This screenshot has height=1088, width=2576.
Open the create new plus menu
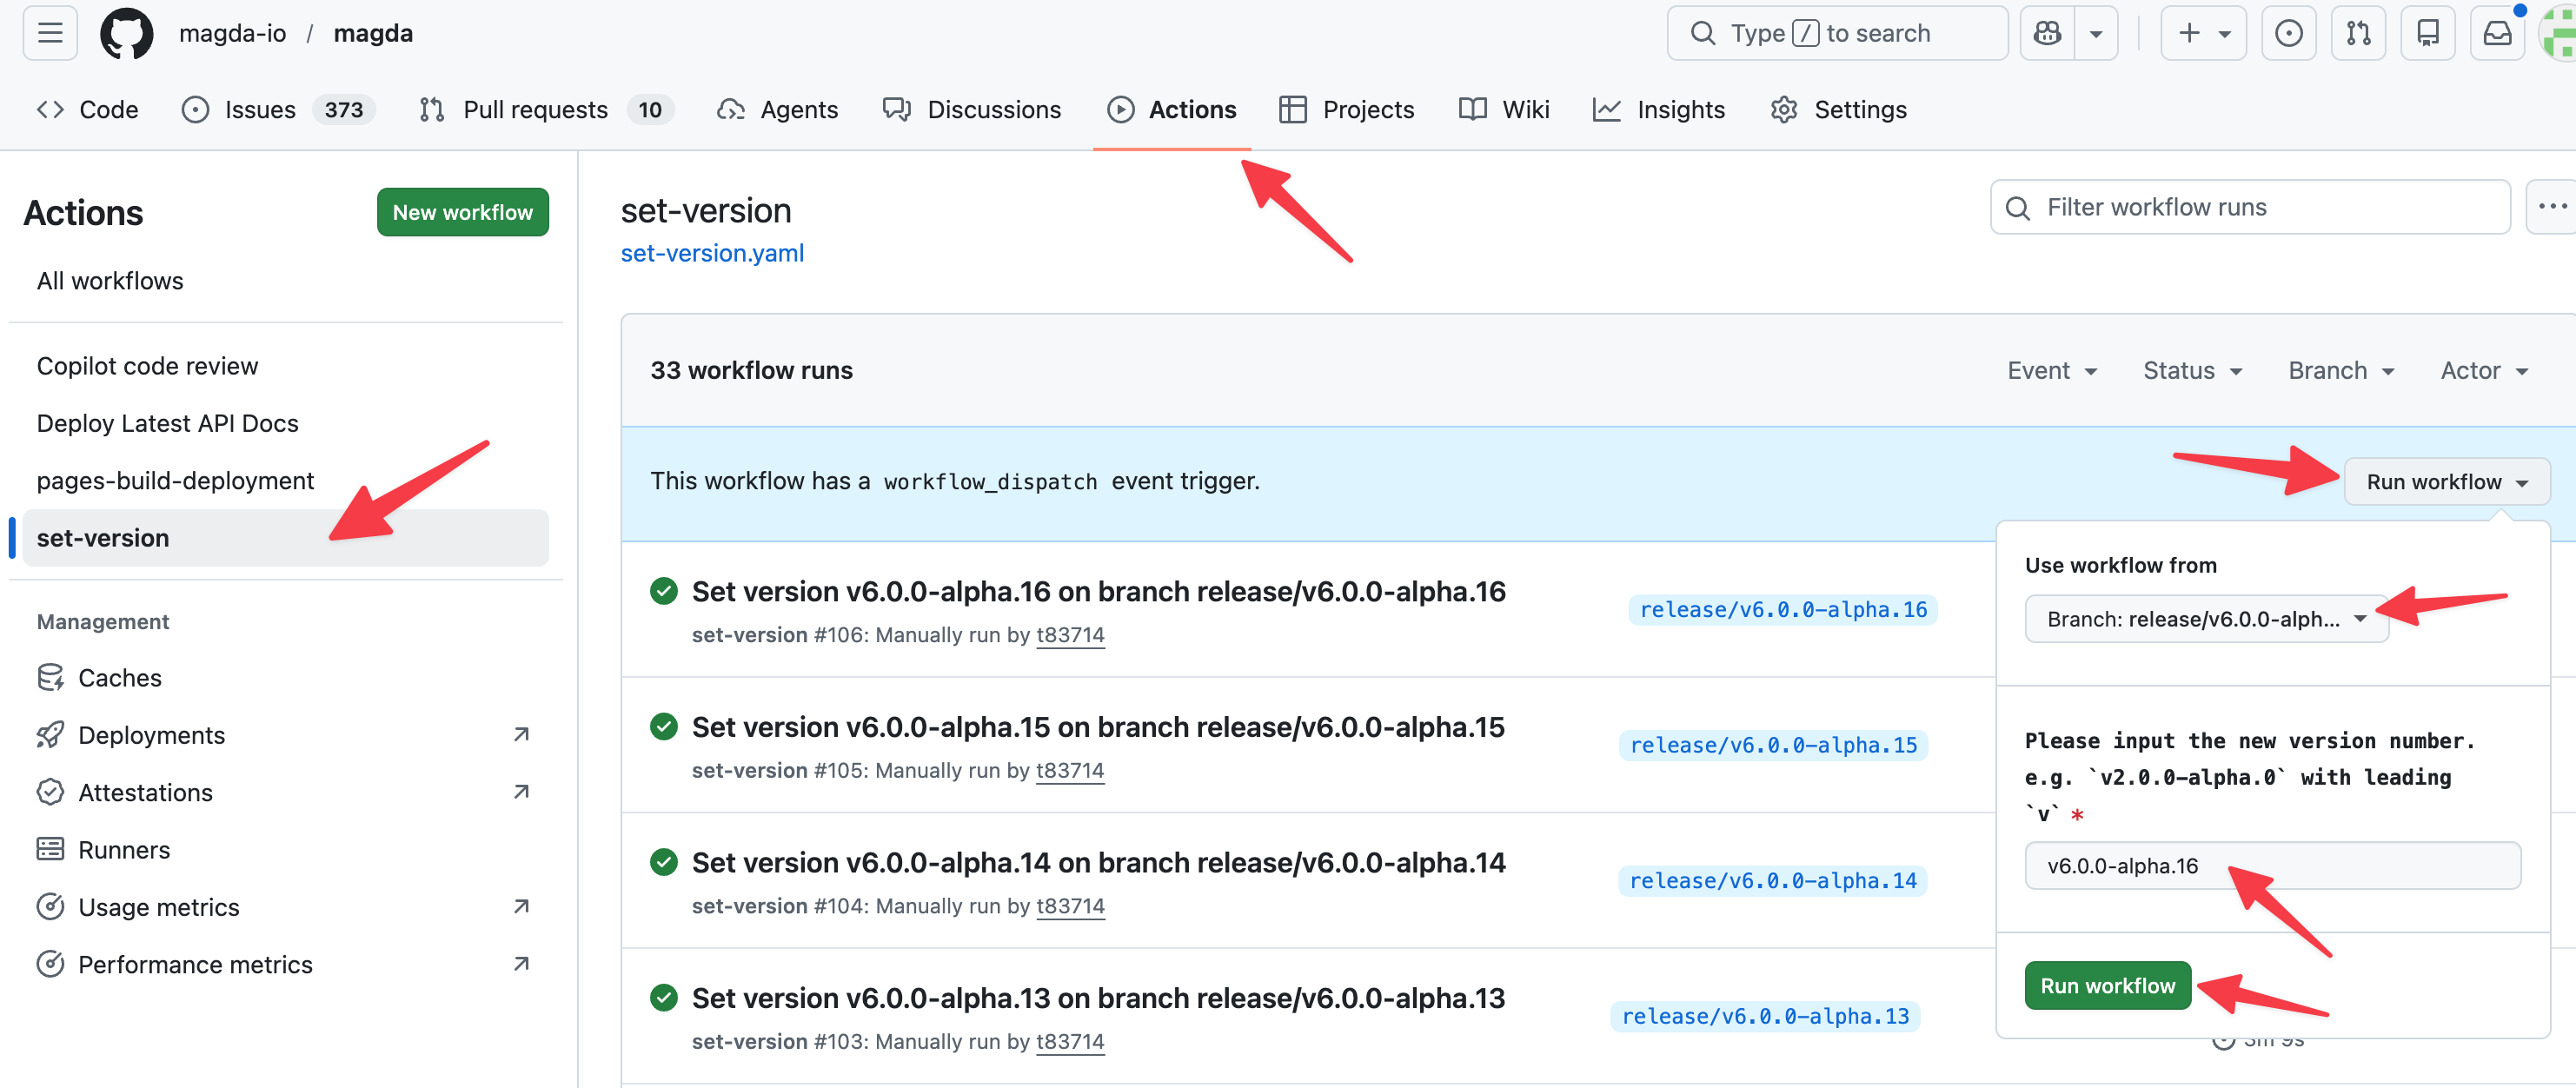point(2203,33)
